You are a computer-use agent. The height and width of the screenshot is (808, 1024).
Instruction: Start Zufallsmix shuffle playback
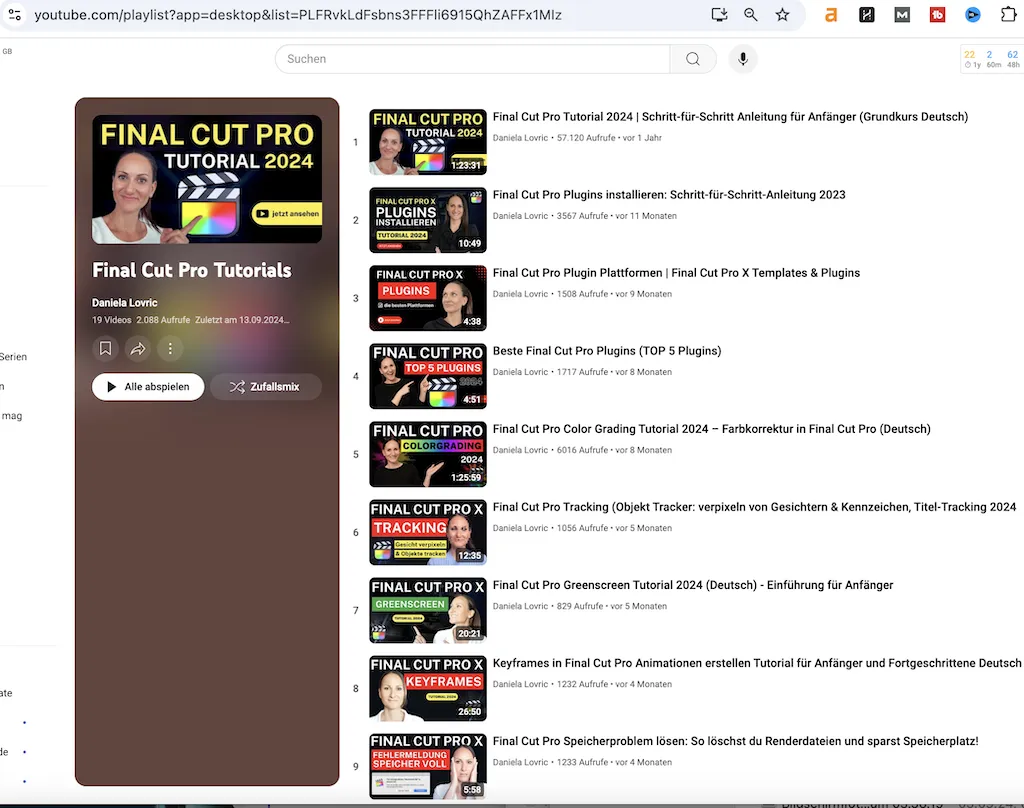click(x=266, y=387)
